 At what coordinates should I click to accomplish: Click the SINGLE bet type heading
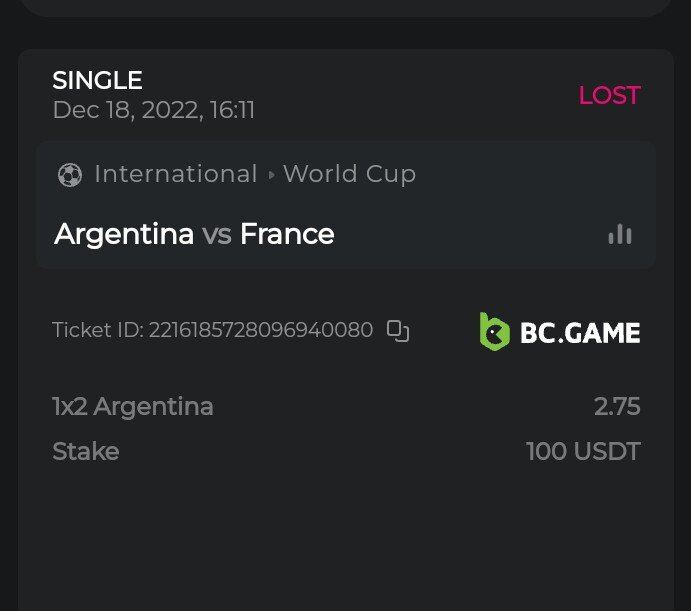pos(97,80)
